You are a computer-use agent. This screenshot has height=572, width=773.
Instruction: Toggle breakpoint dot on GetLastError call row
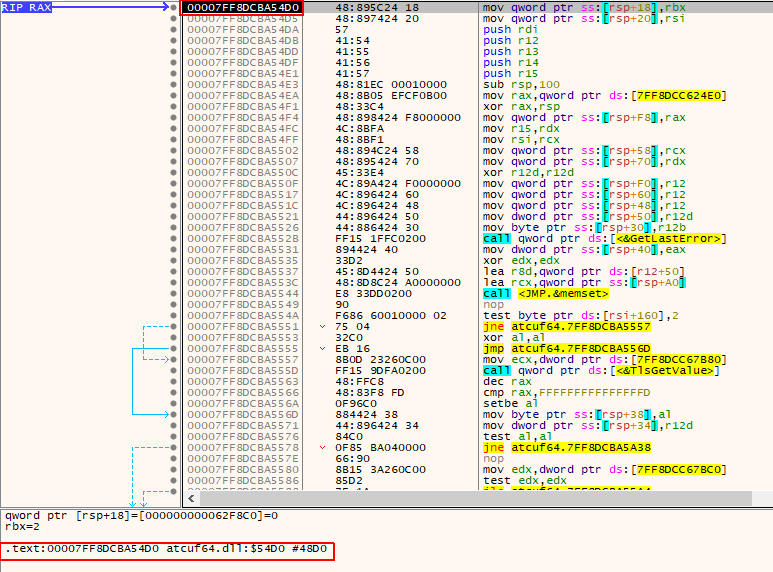tap(173, 238)
